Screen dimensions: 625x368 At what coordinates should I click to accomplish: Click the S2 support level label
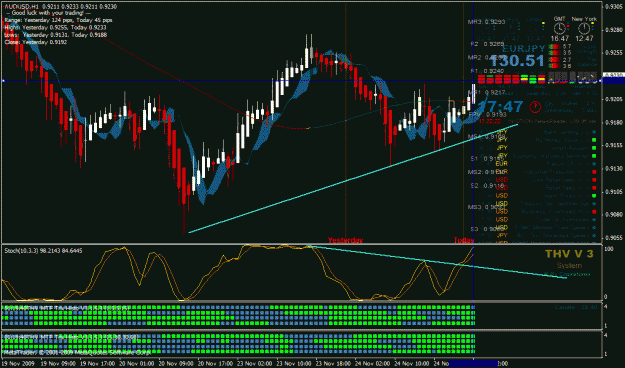[x=487, y=186]
